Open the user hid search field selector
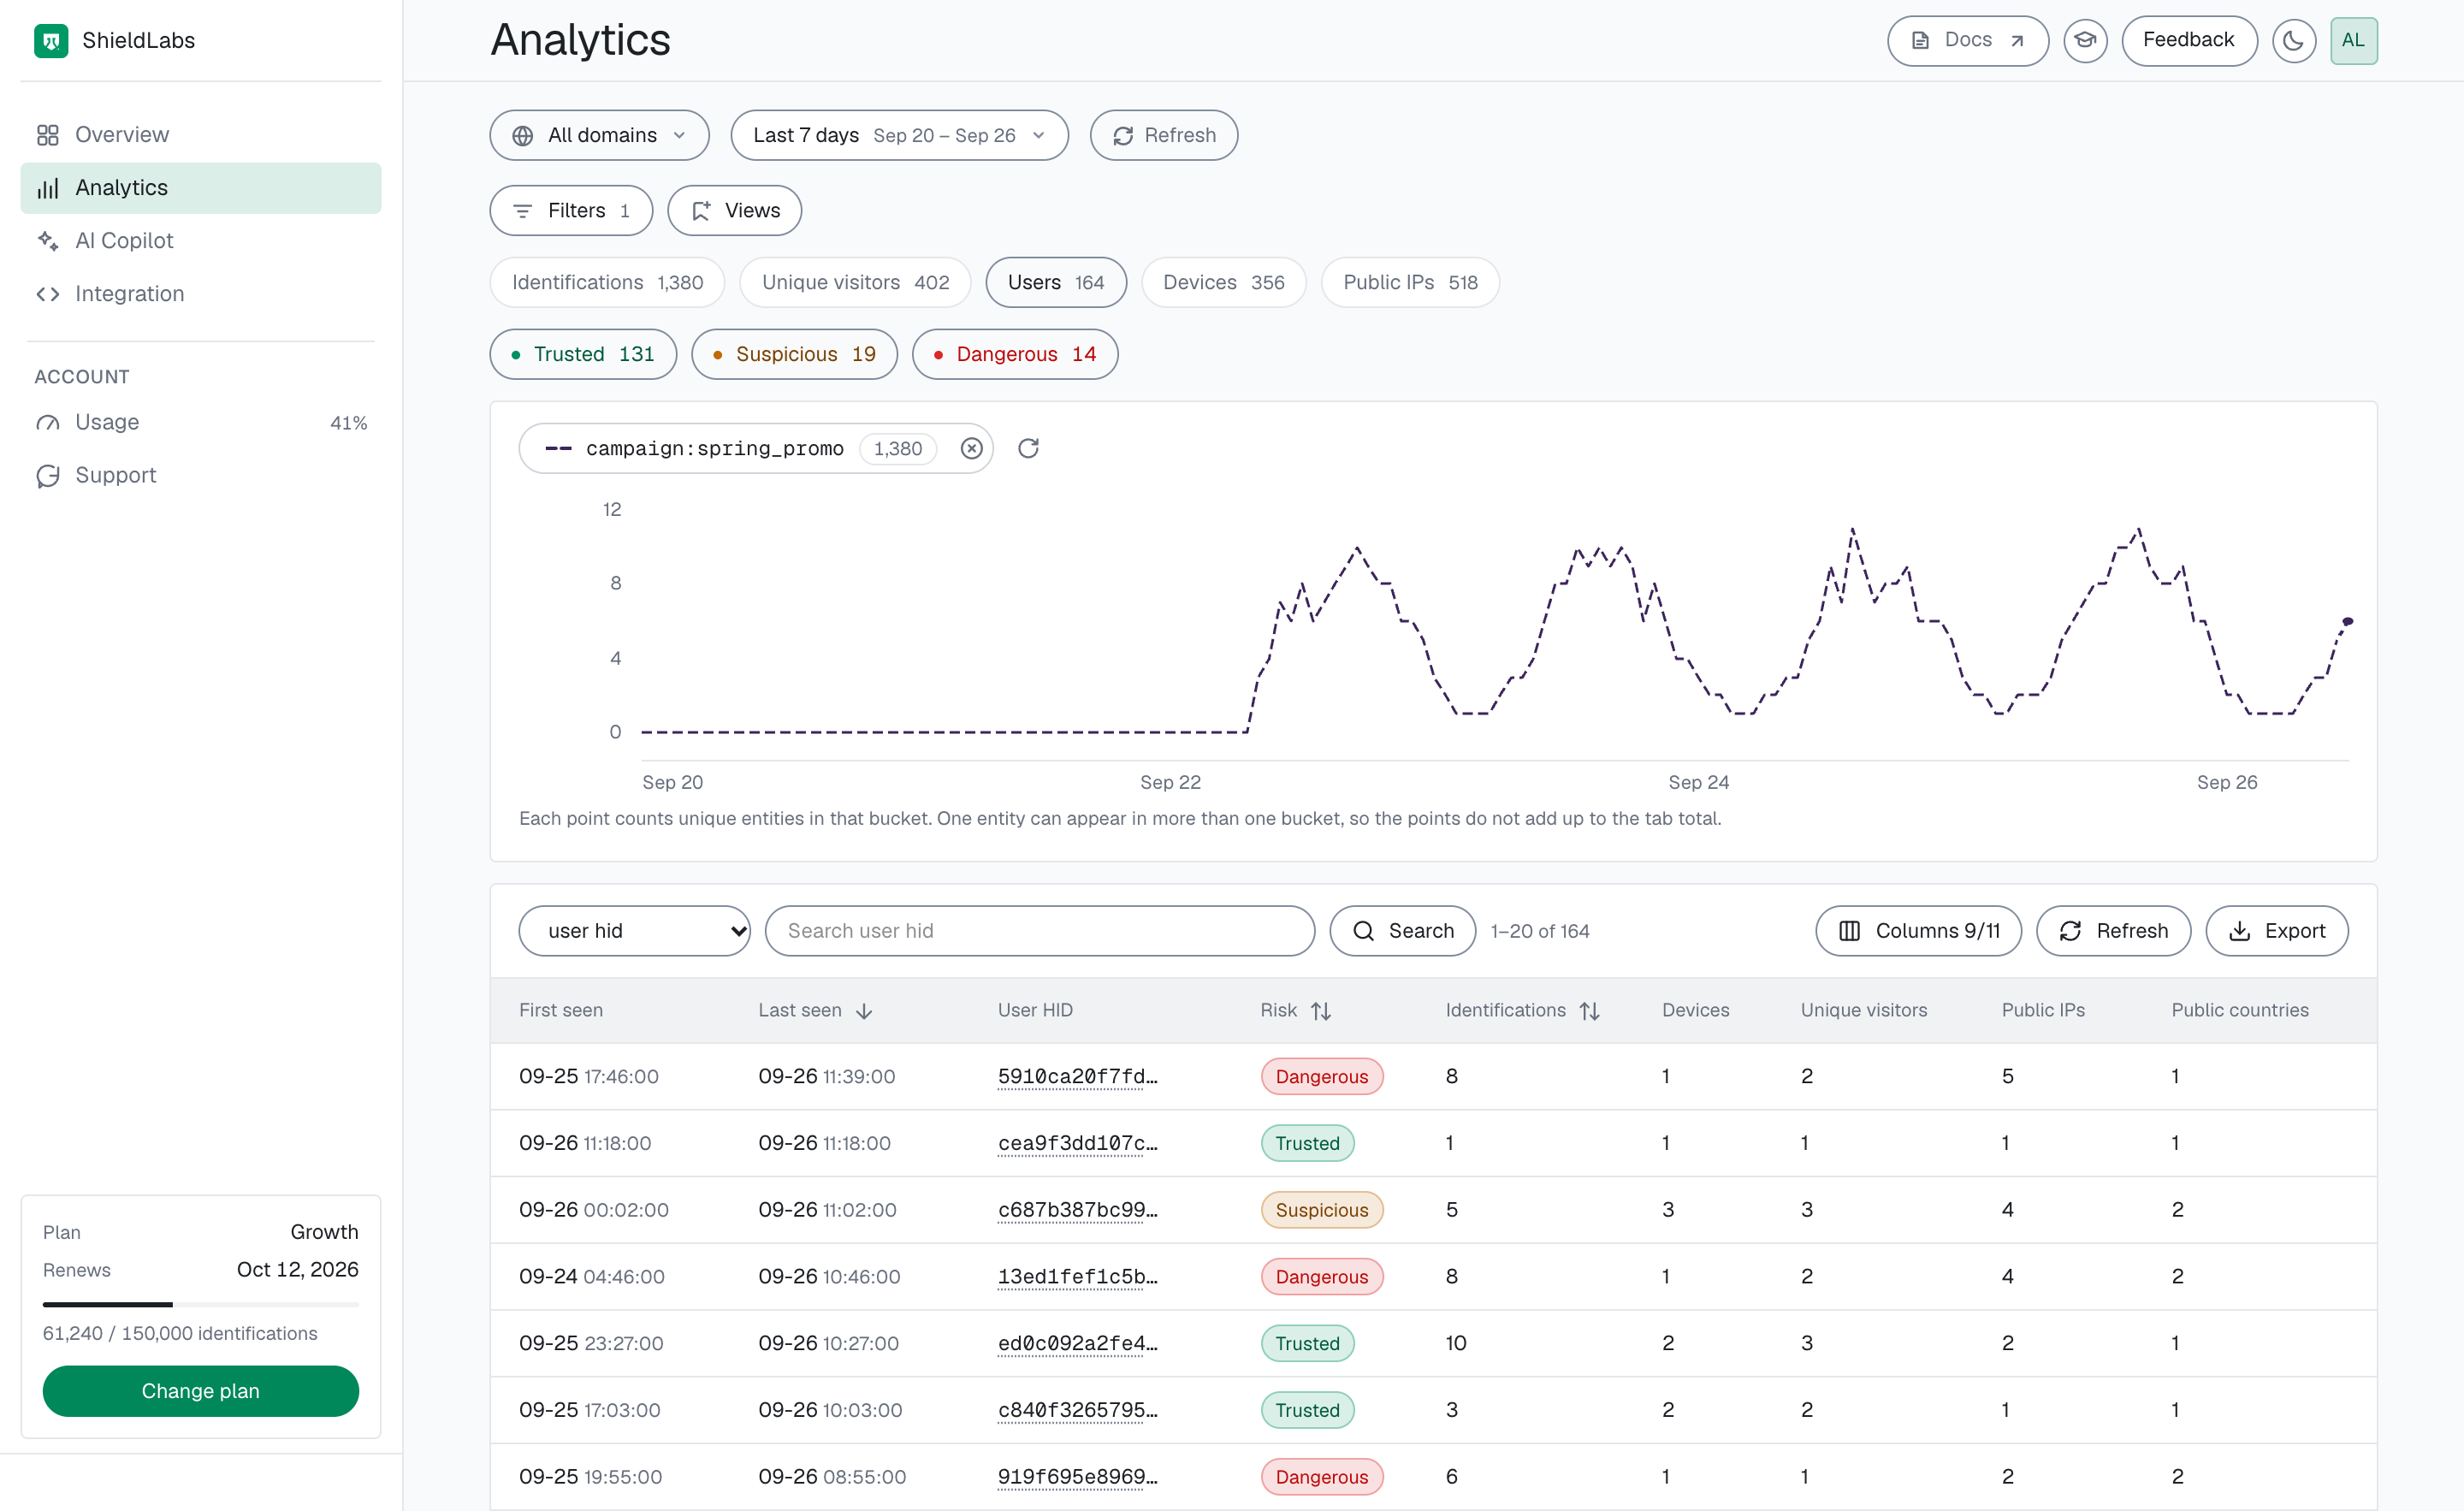Screen dimensions: 2464x1511 [634, 931]
